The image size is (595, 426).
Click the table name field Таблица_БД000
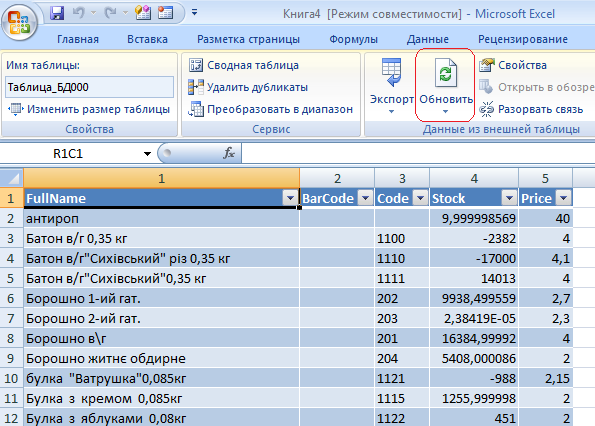[x=90, y=87]
